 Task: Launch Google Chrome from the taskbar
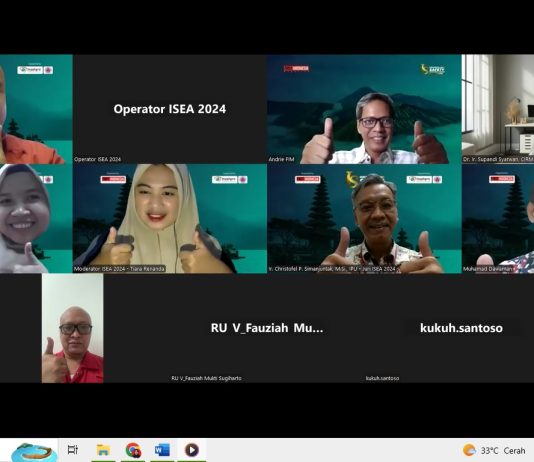click(x=133, y=450)
